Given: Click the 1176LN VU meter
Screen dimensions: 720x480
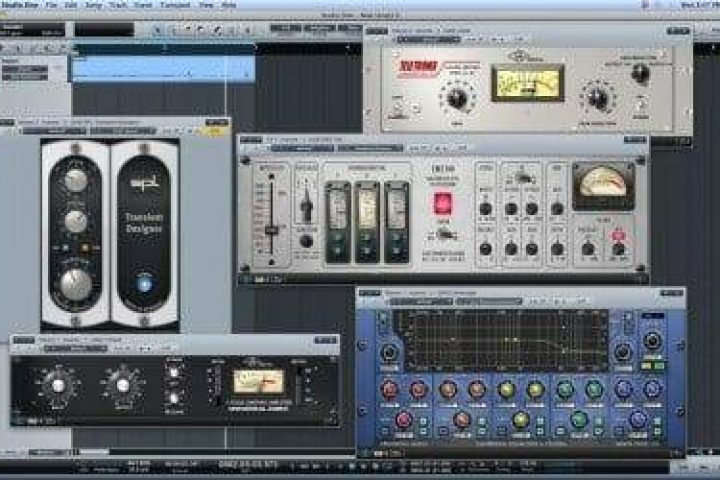Looking at the screenshot, I should pyautogui.click(x=259, y=382).
